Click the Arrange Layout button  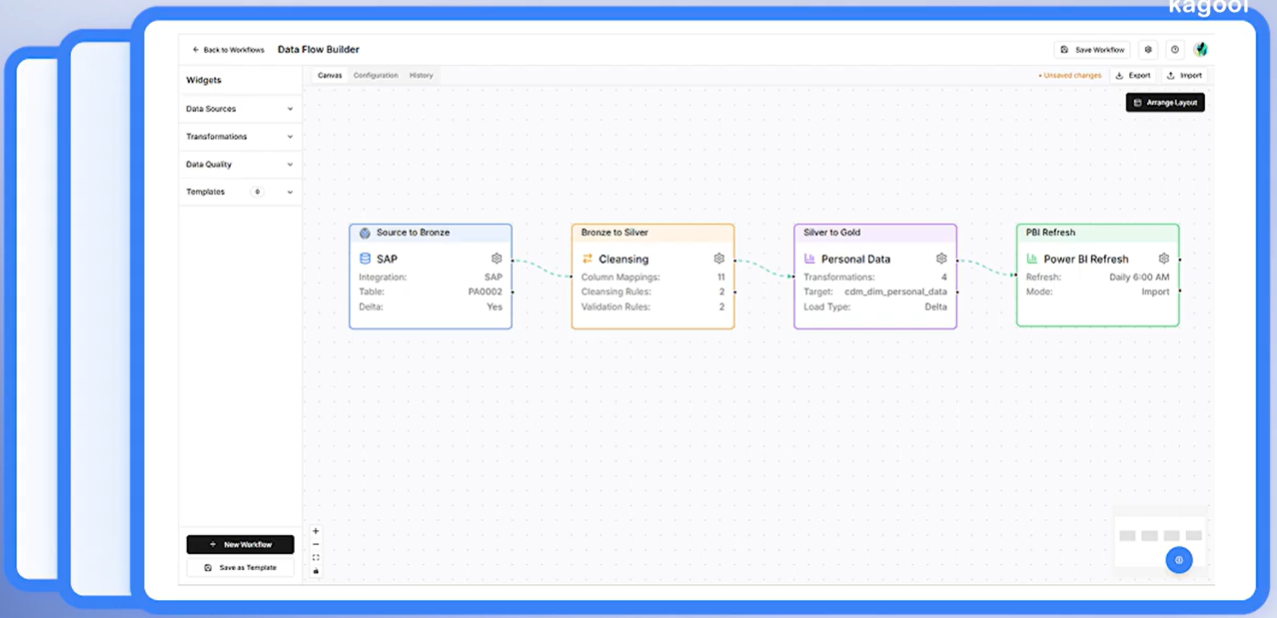click(x=1165, y=102)
